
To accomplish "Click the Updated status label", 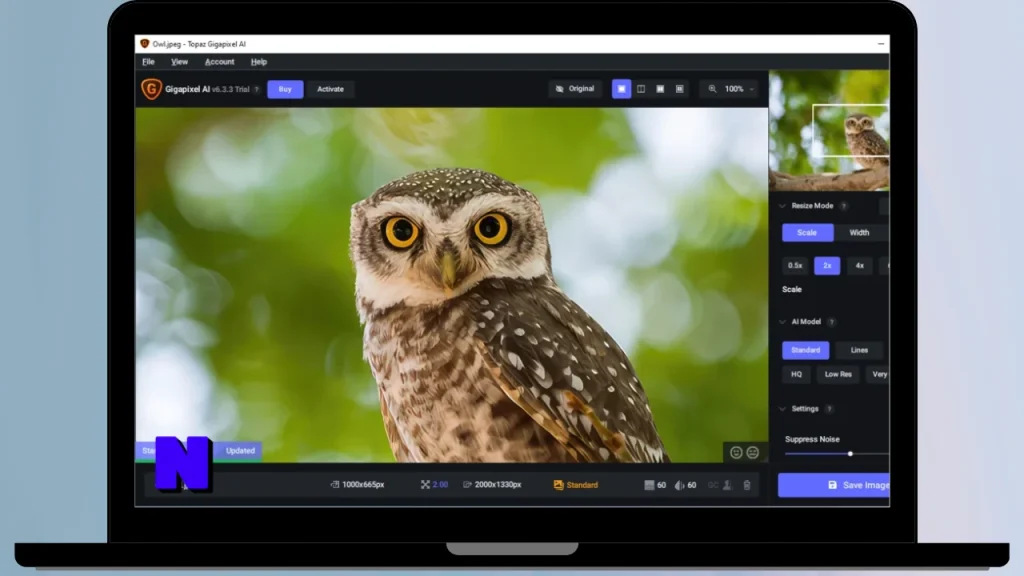I will (240, 451).
